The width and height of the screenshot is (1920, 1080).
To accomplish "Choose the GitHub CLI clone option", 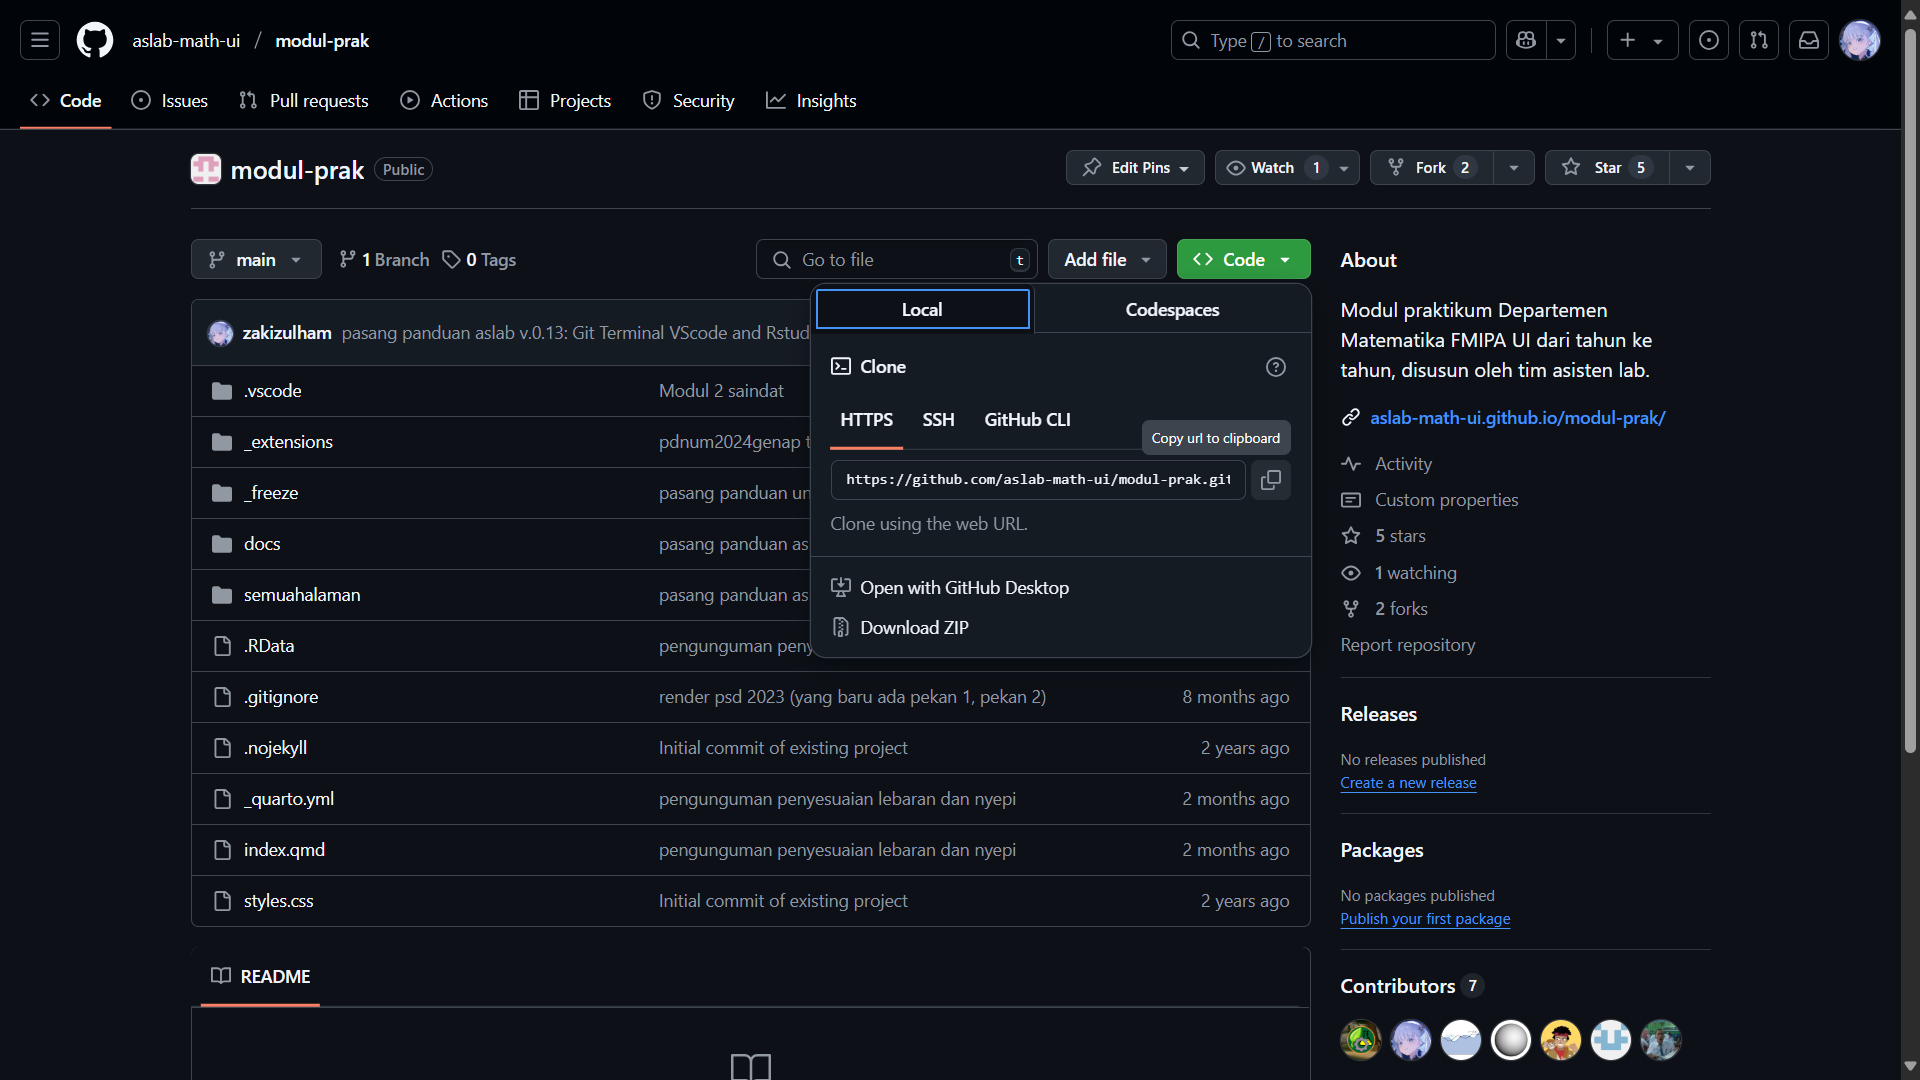I will pyautogui.click(x=1027, y=420).
